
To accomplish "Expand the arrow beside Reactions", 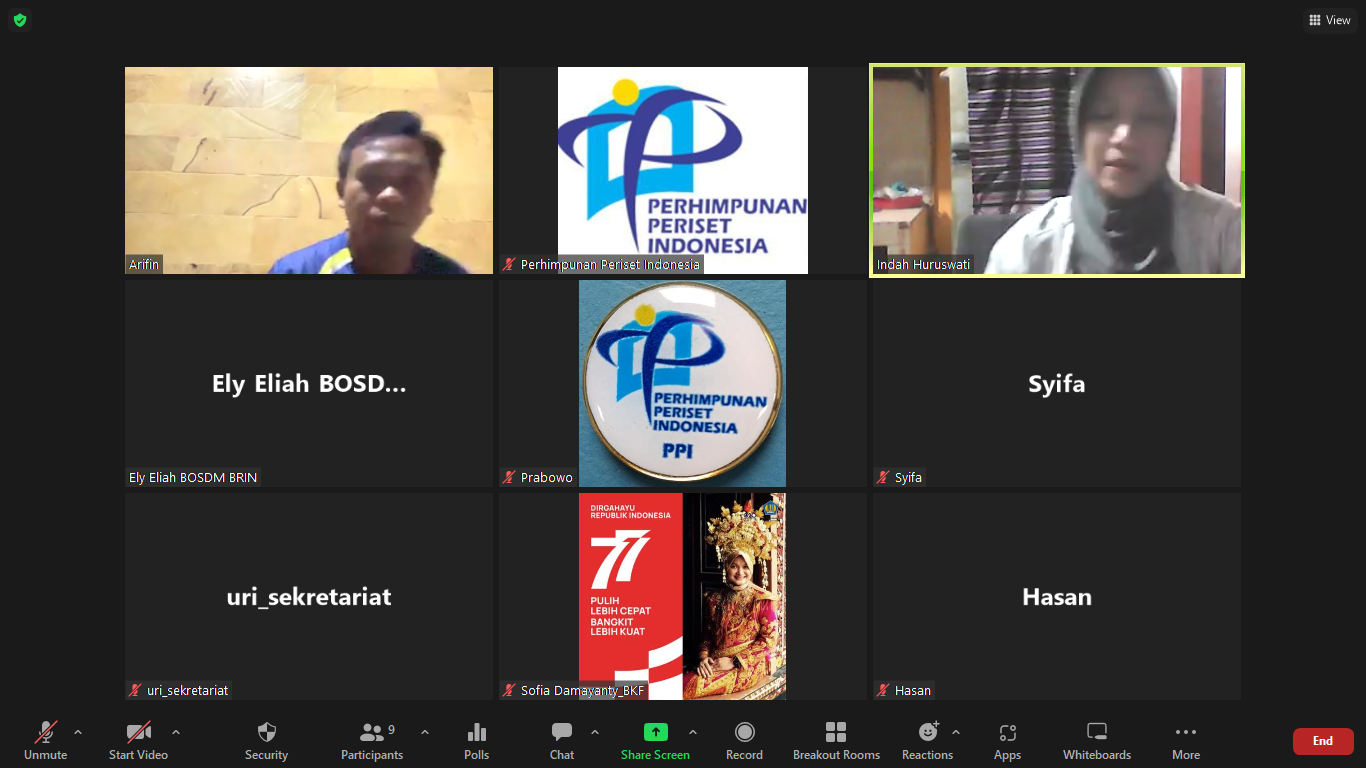I will [956, 732].
